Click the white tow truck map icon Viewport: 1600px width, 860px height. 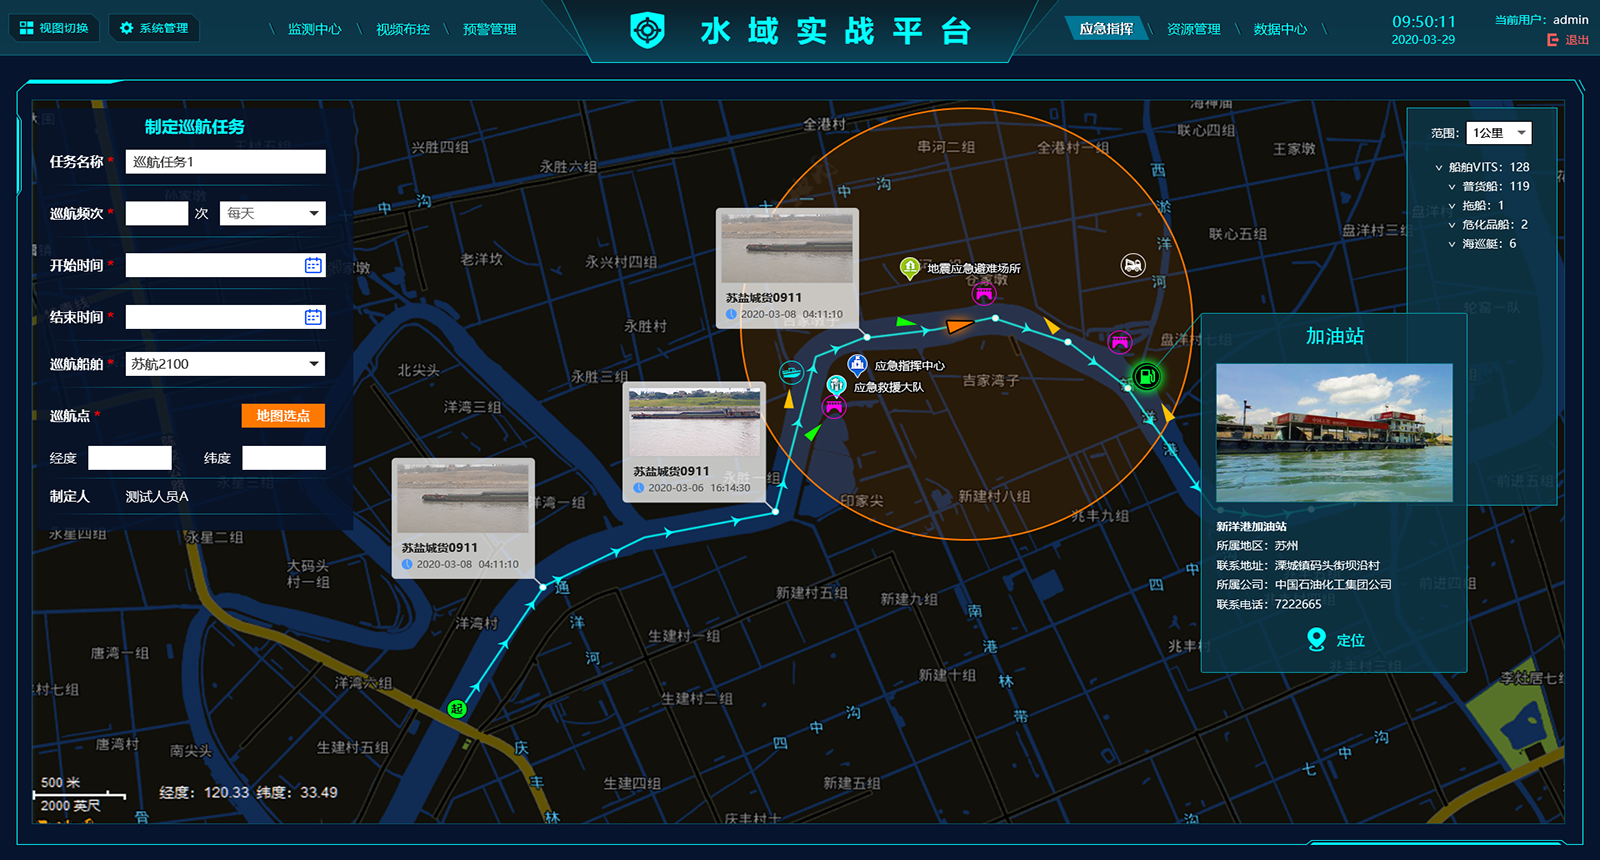[x=1132, y=265]
